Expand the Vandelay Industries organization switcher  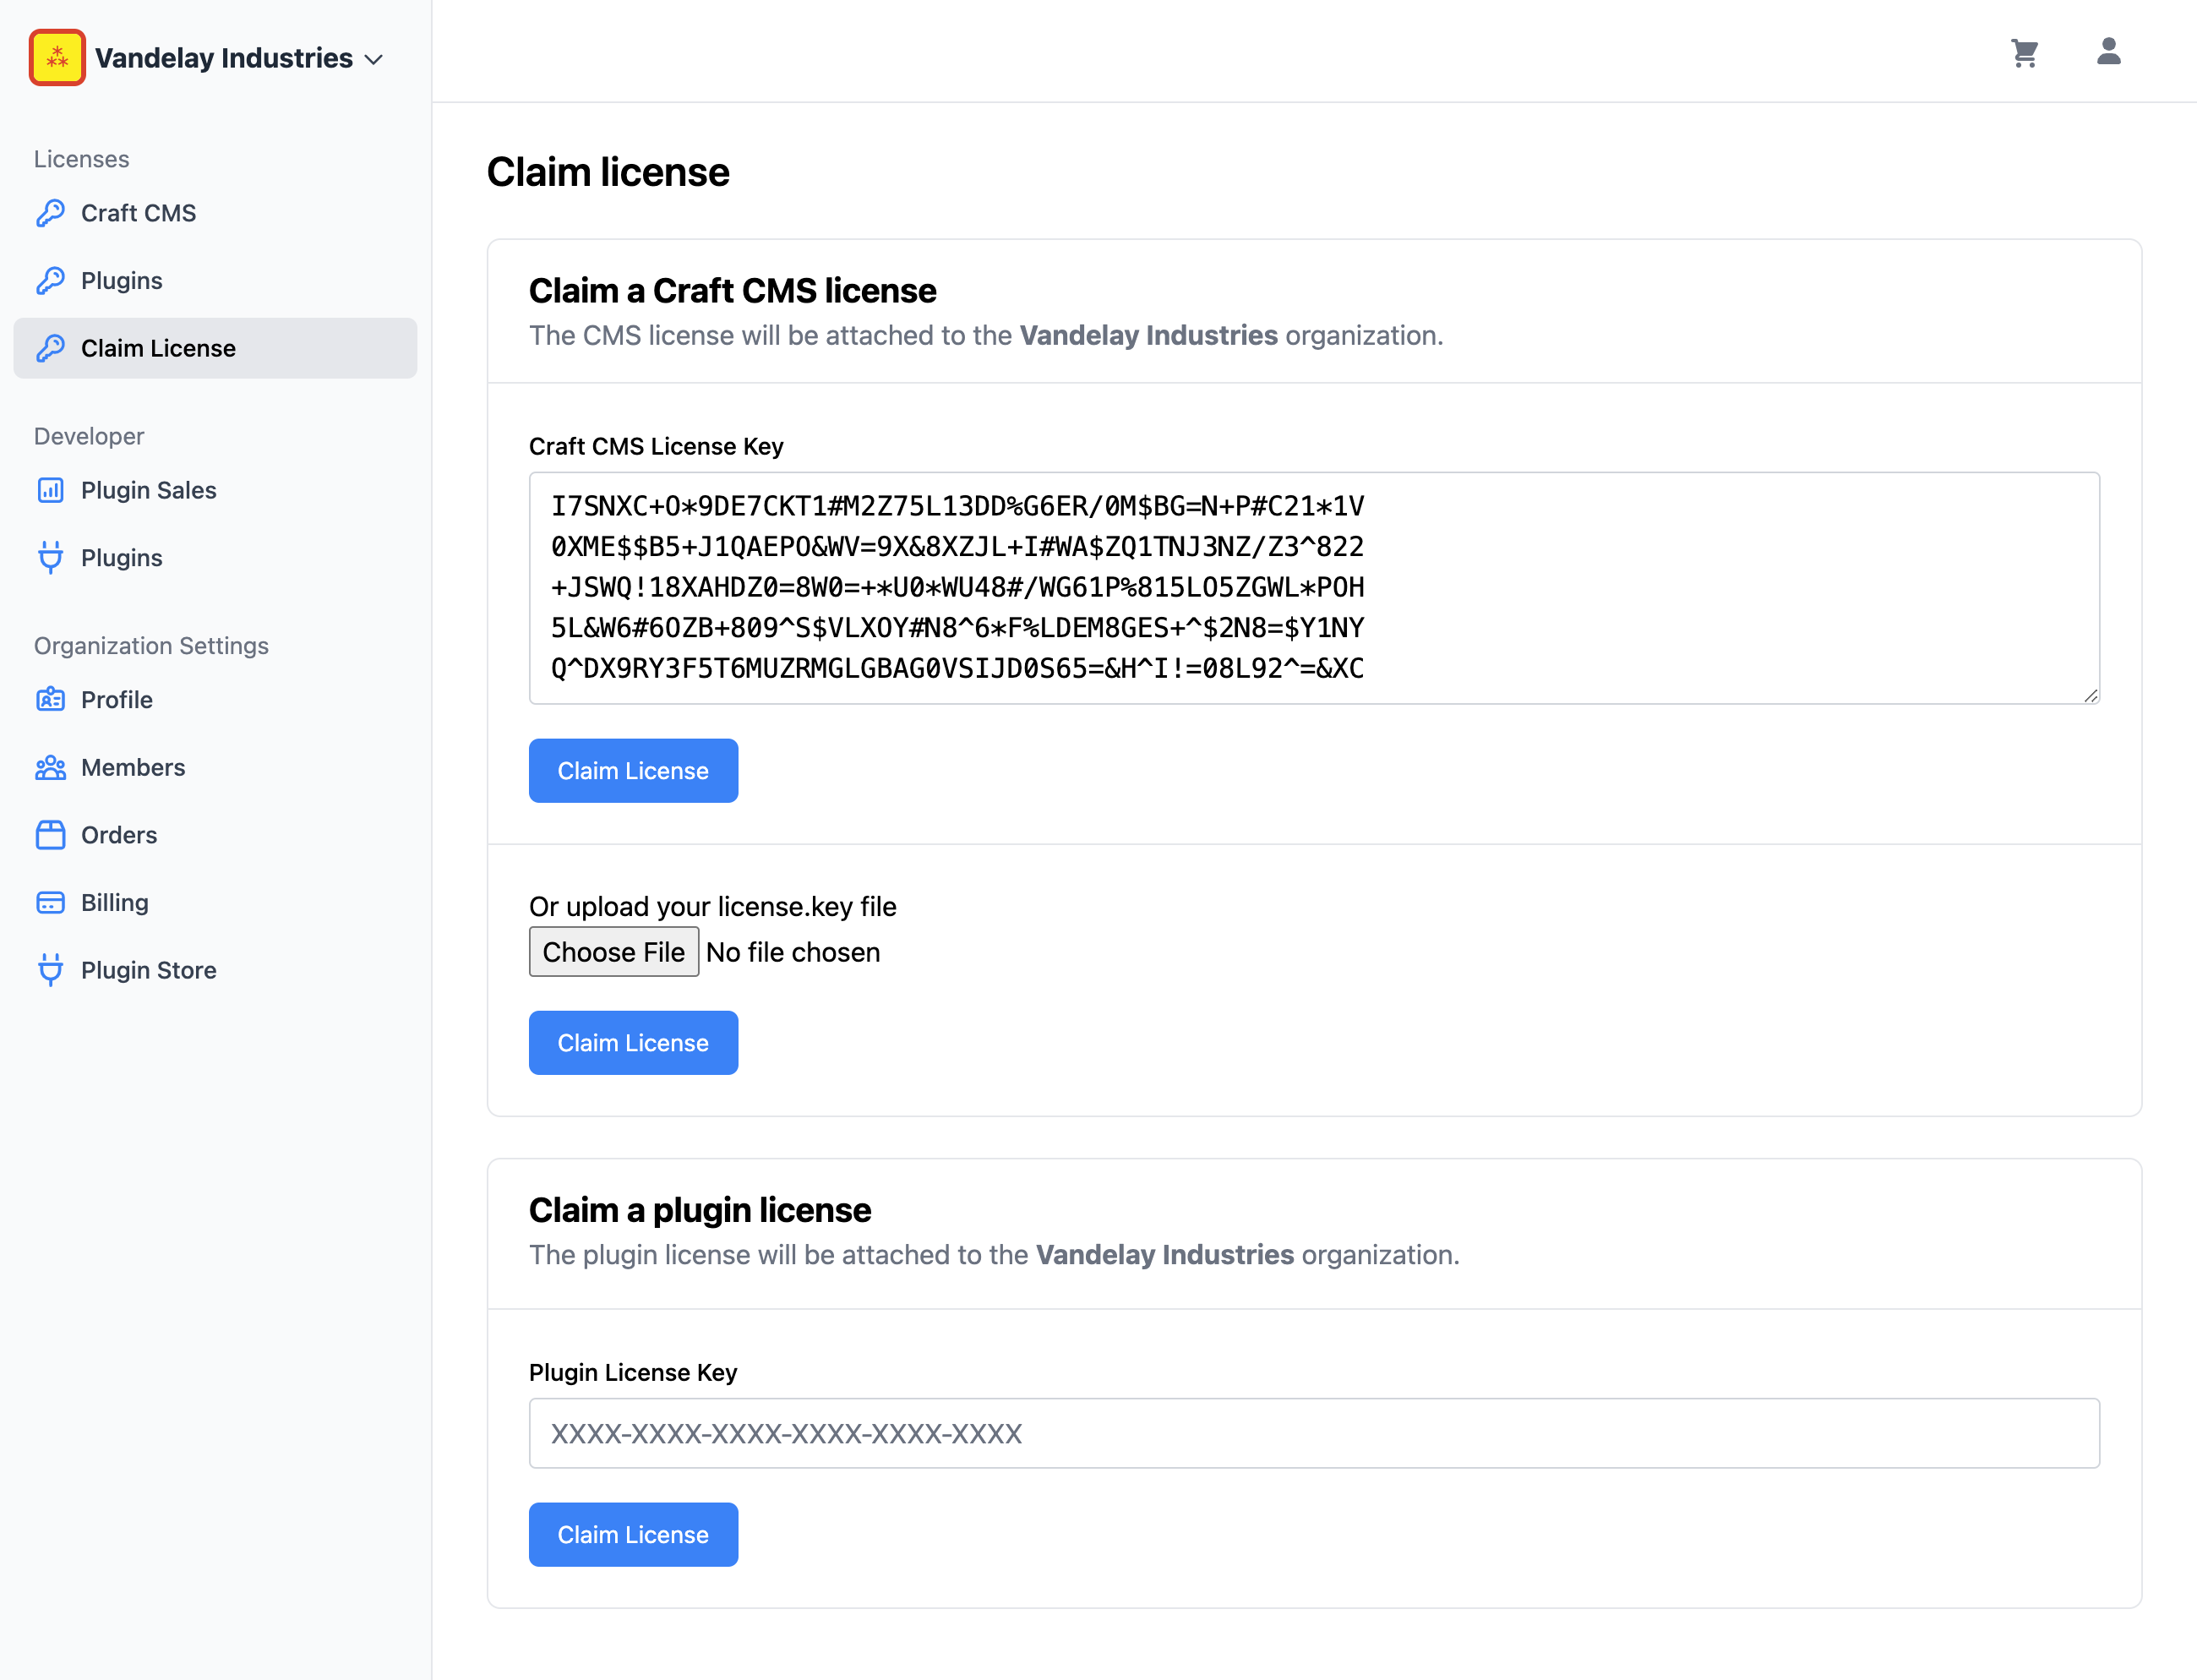(x=207, y=58)
